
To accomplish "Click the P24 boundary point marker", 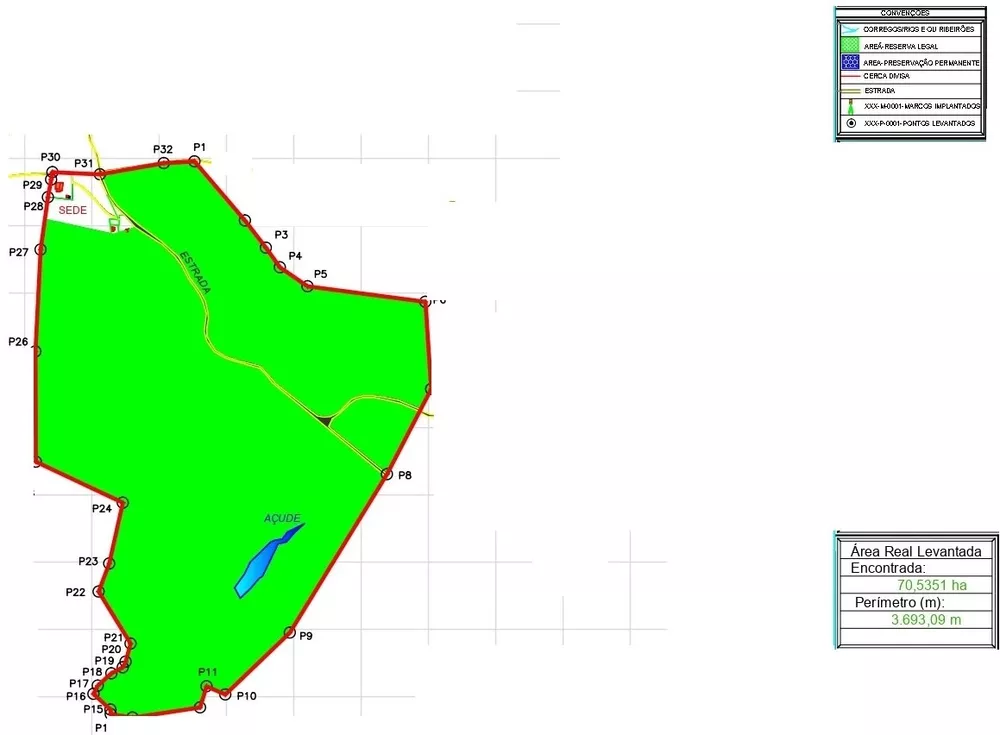I will coord(122,503).
